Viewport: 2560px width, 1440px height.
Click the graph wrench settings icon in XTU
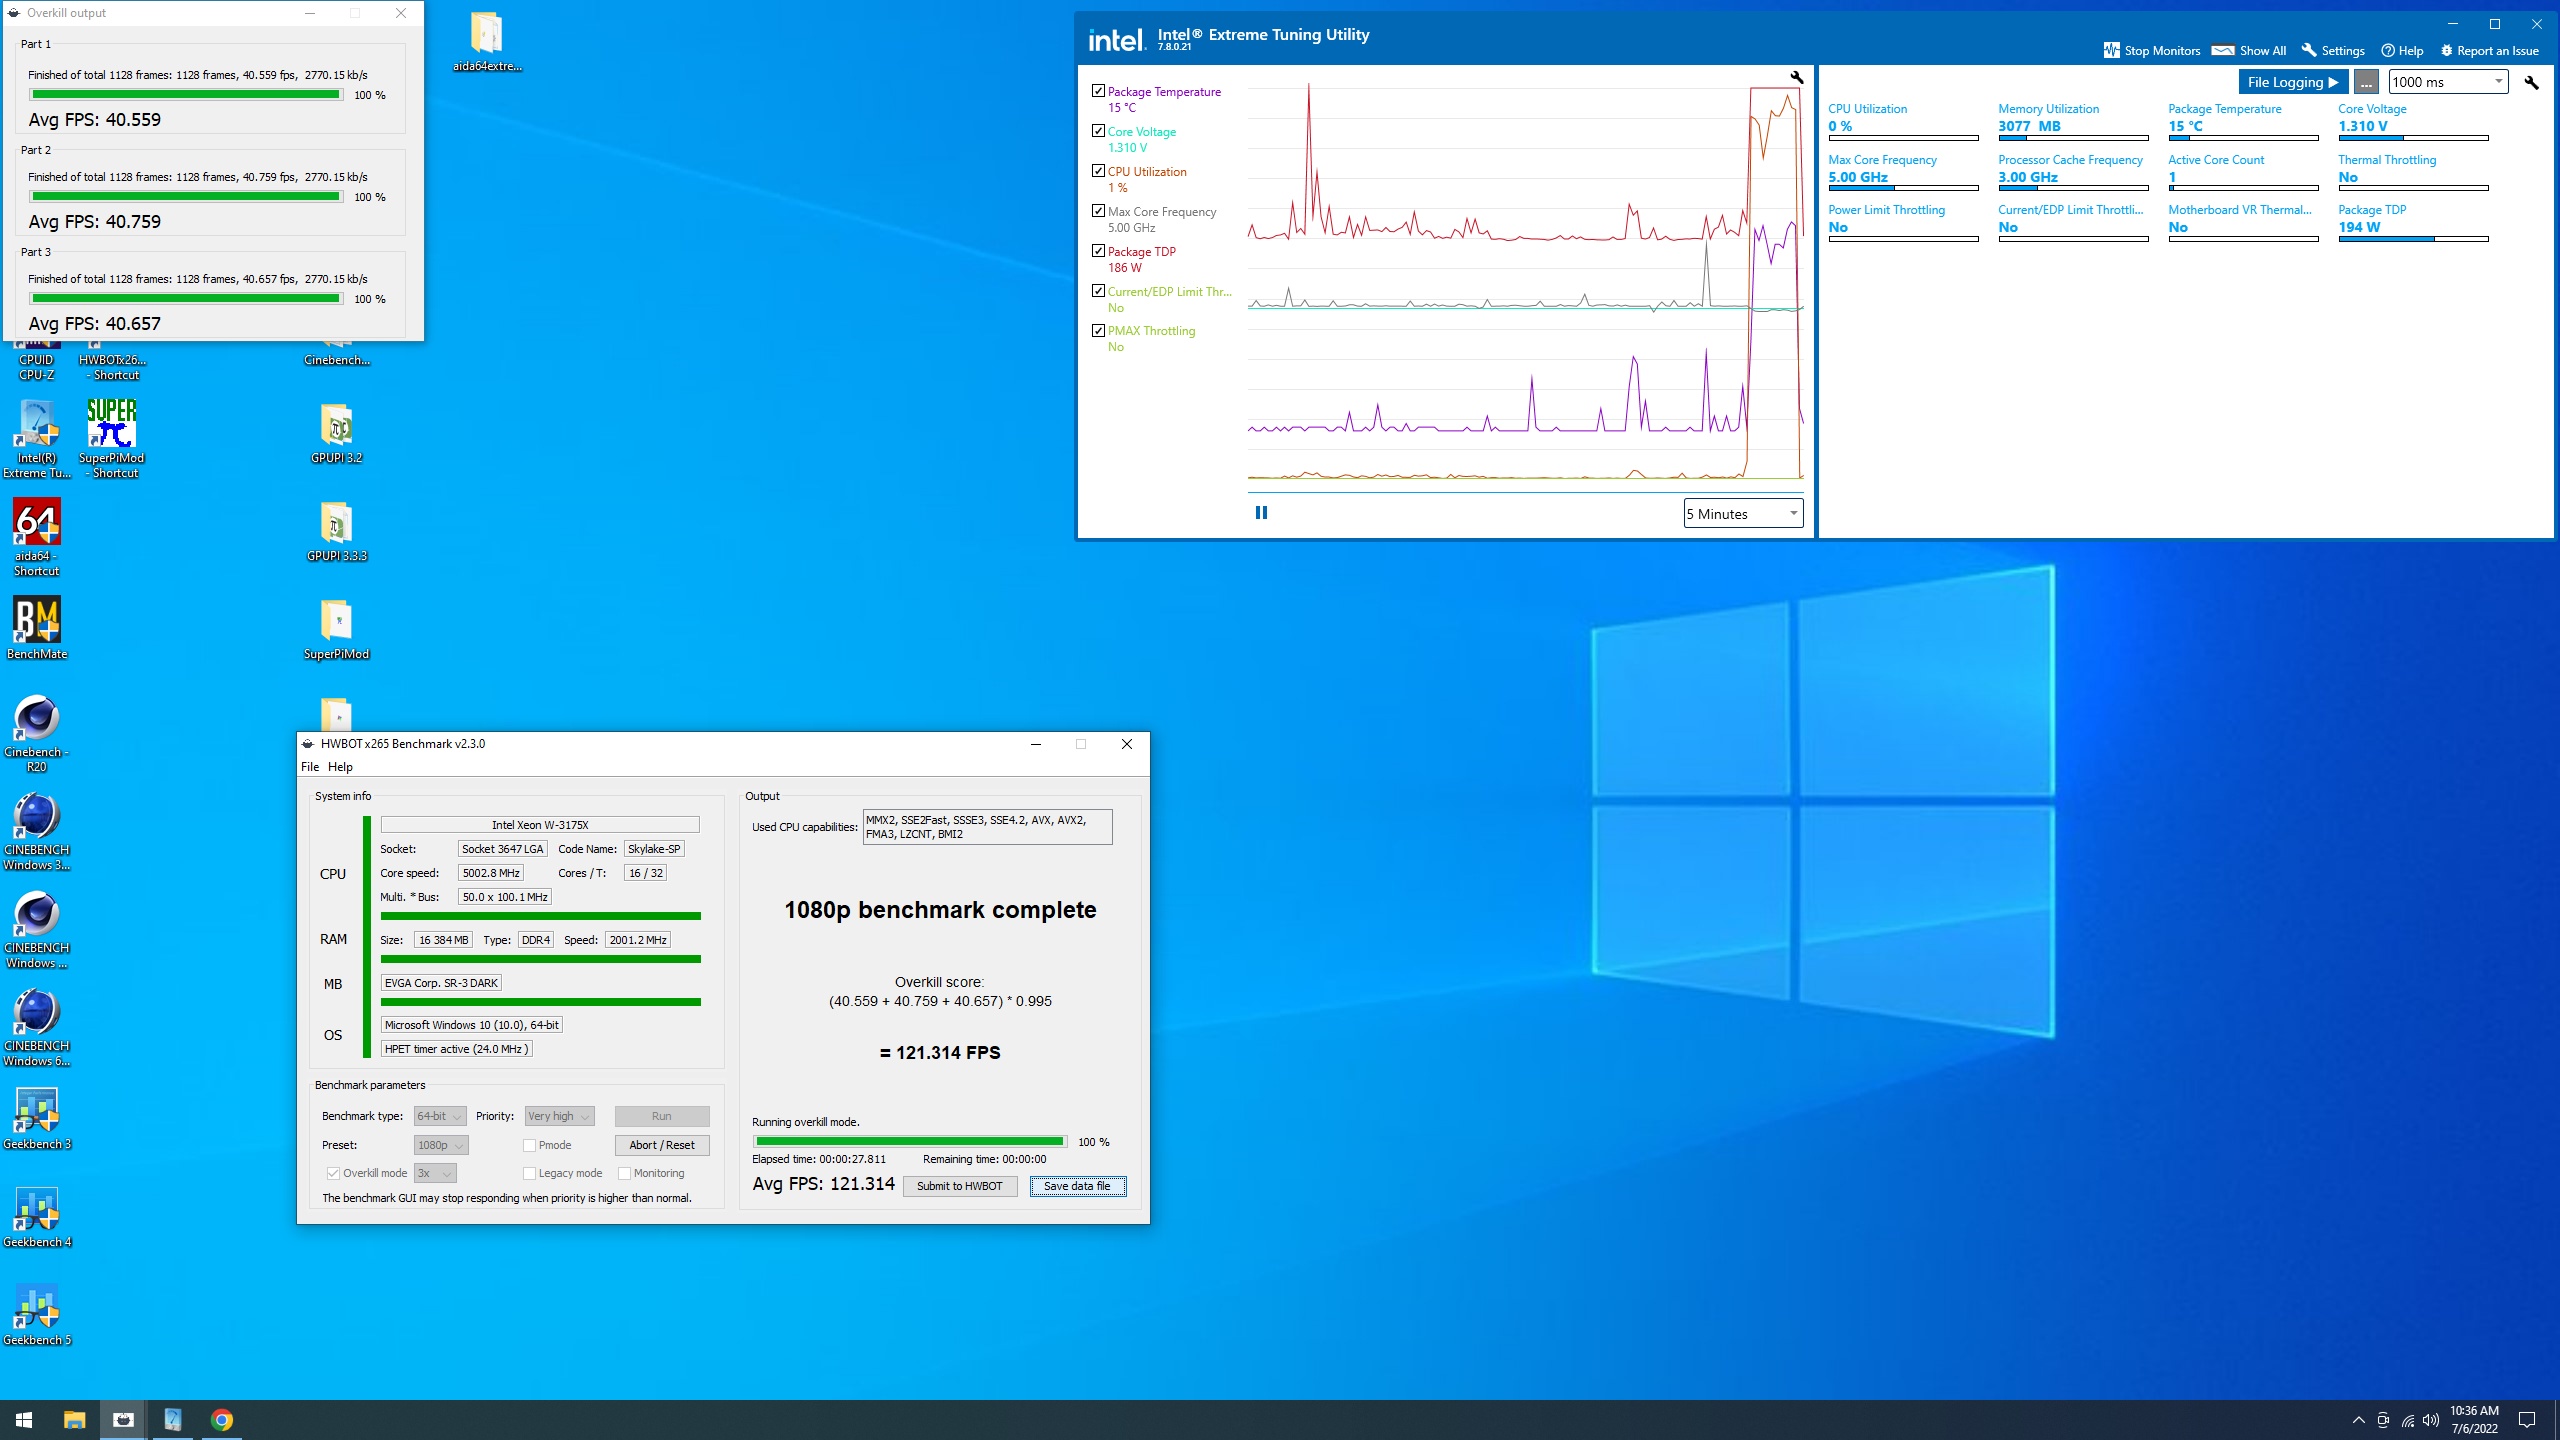(x=1796, y=77)
